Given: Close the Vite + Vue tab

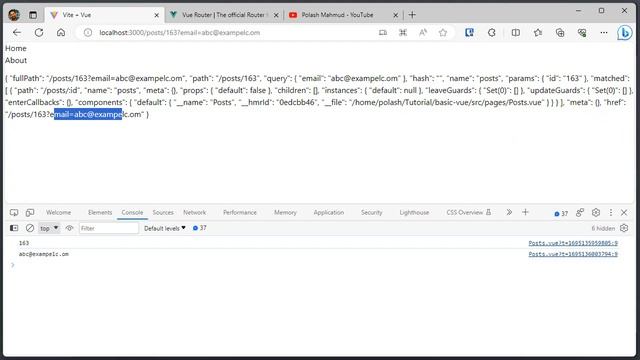Looking at the screenshot, I should pos(156,15).
